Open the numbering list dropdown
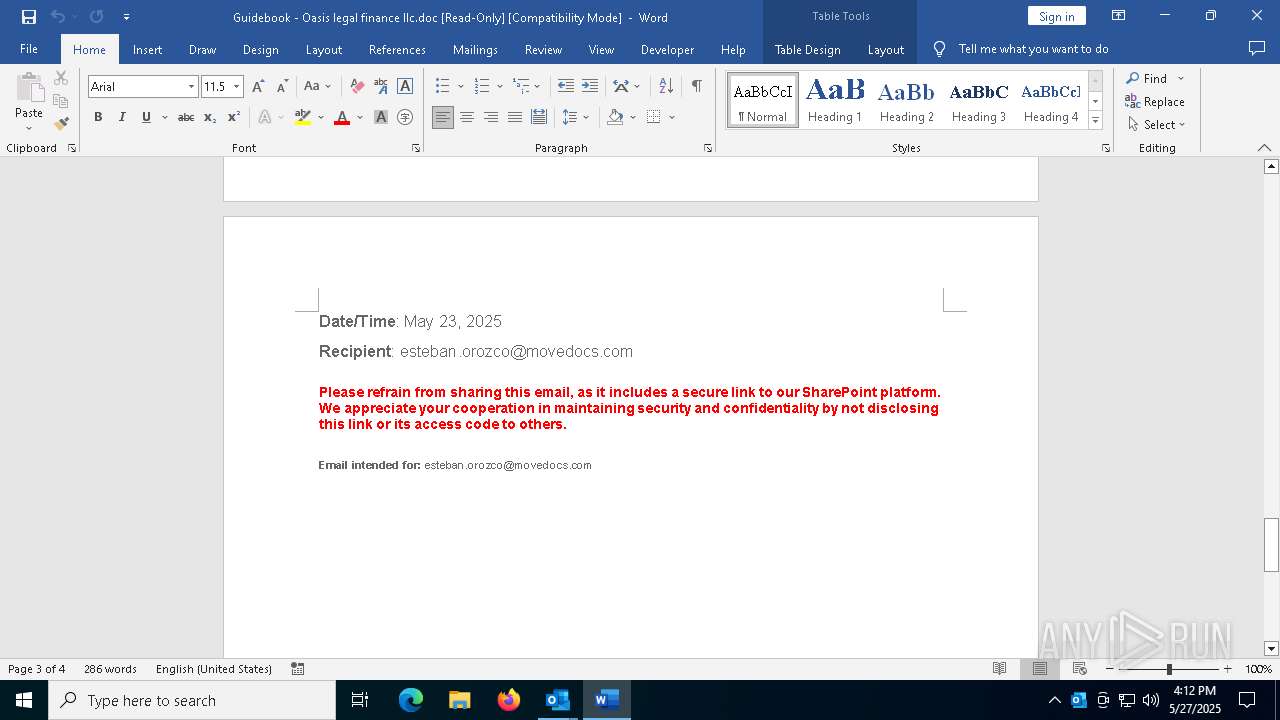The height and width of the screenshot is (720, 1280). click(500, 87)
